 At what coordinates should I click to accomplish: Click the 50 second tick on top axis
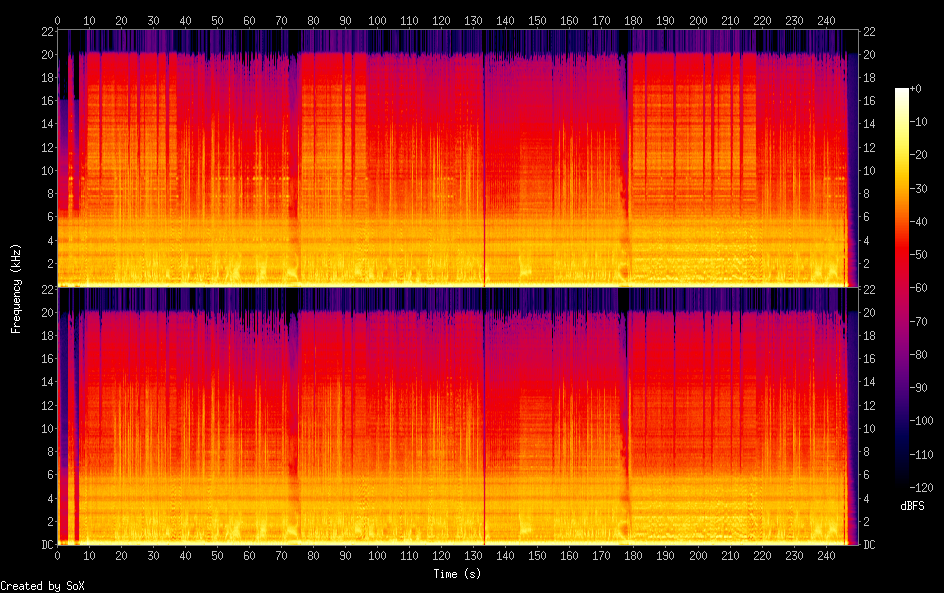tap(217, 20)
